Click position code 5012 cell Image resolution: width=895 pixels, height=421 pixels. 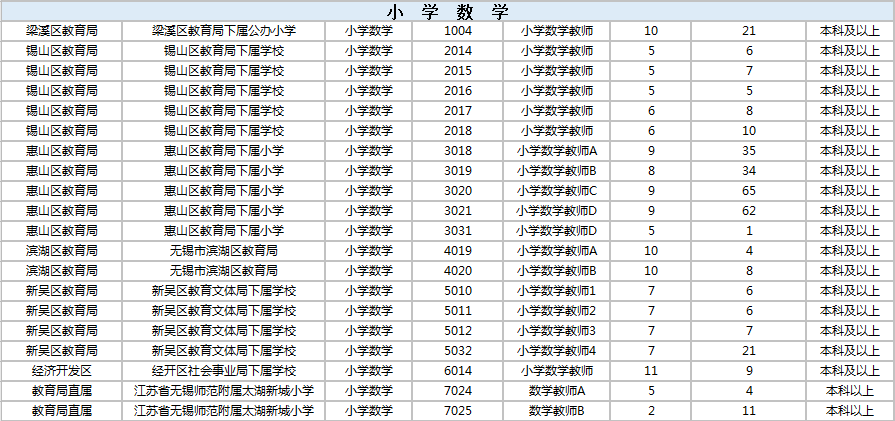[457, 331]
